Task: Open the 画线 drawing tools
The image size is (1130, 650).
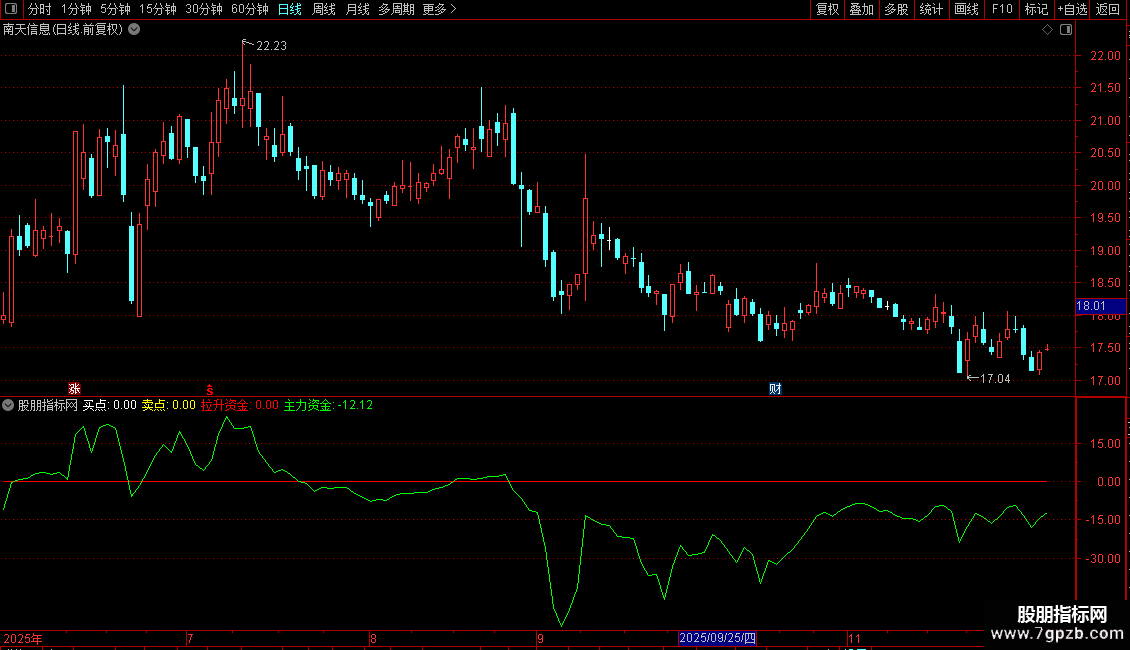Action: pyautogui.click(x=966, y=9)
